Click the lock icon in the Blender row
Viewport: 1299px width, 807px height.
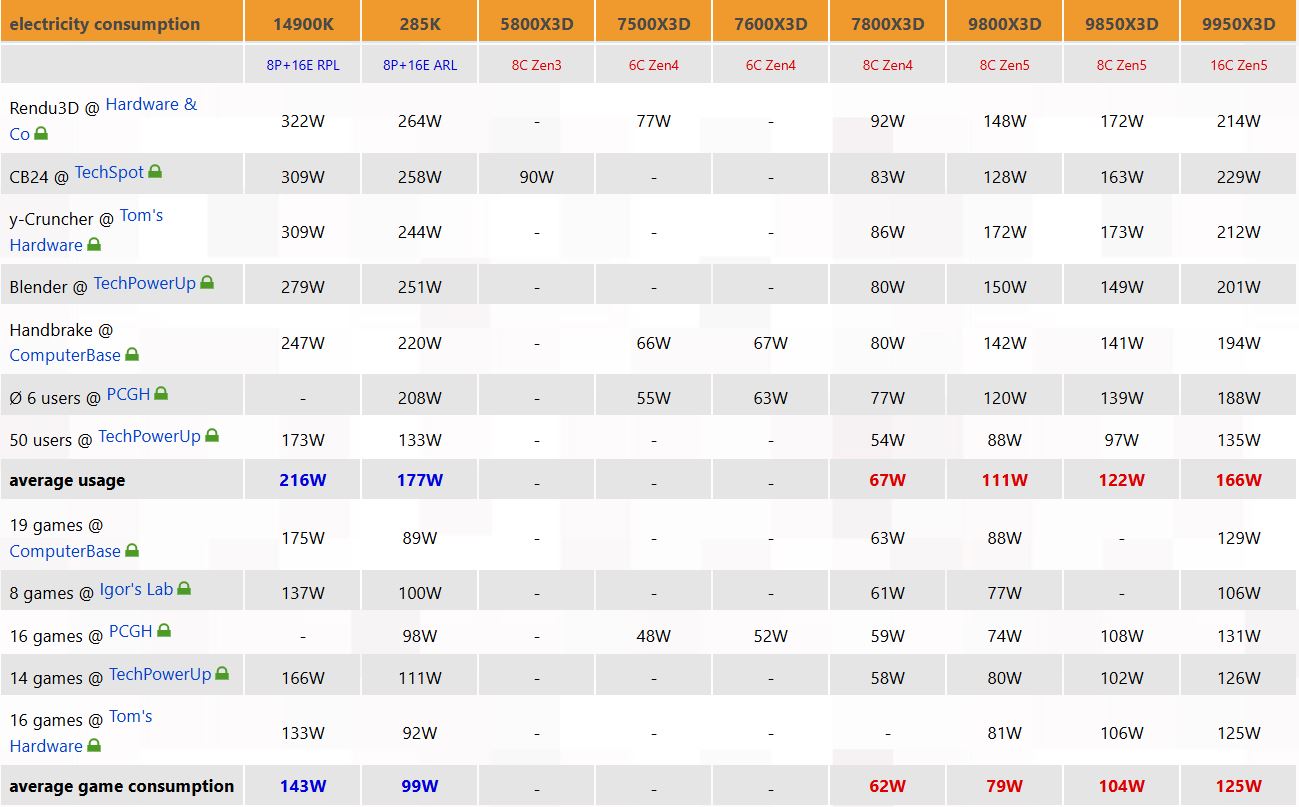click(207, 283)
